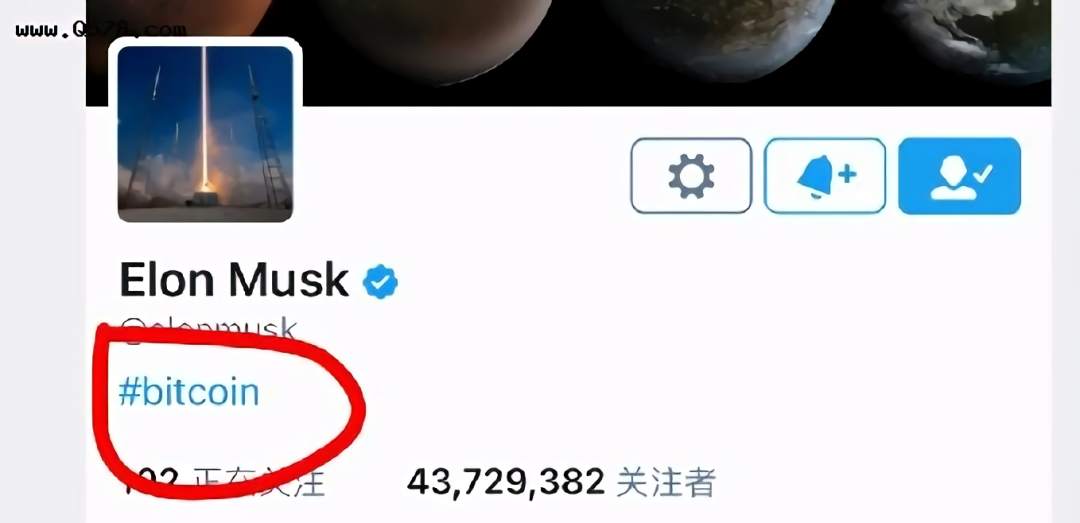
Task: View the 43,729,382 followers list
Action: 561,482
